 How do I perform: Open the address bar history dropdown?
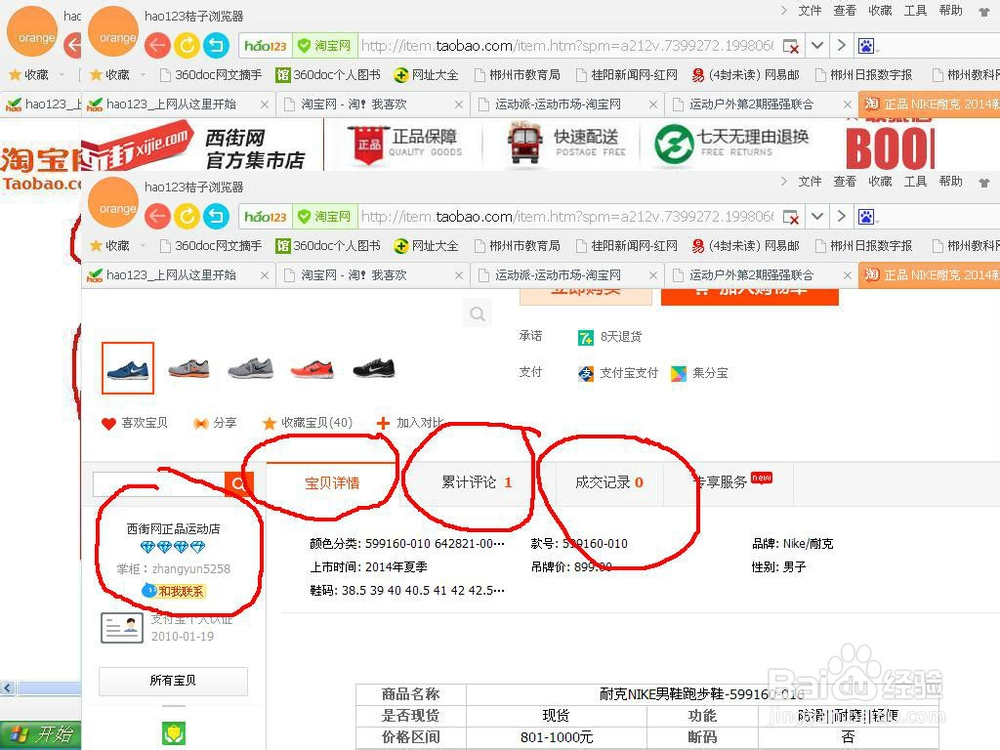(817, 215)
